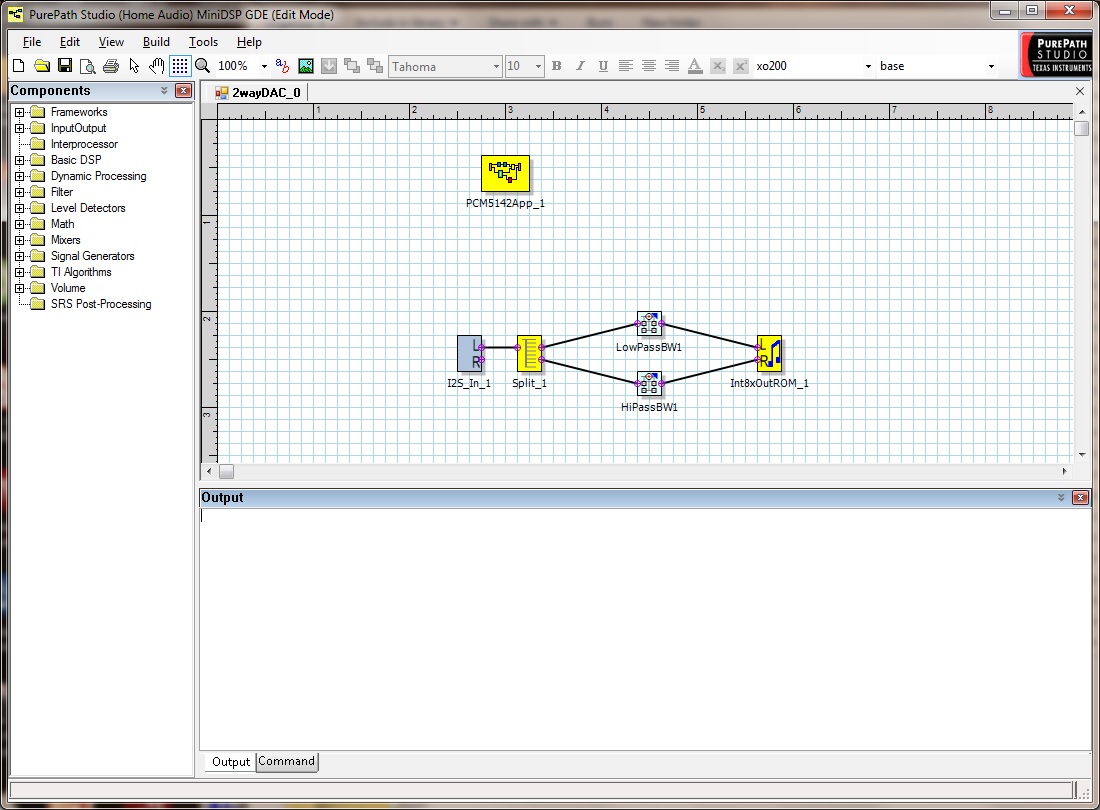This screenshot has width=1100, height=810.
Task: Switch to the Output tab
Action: coord(231,762)
